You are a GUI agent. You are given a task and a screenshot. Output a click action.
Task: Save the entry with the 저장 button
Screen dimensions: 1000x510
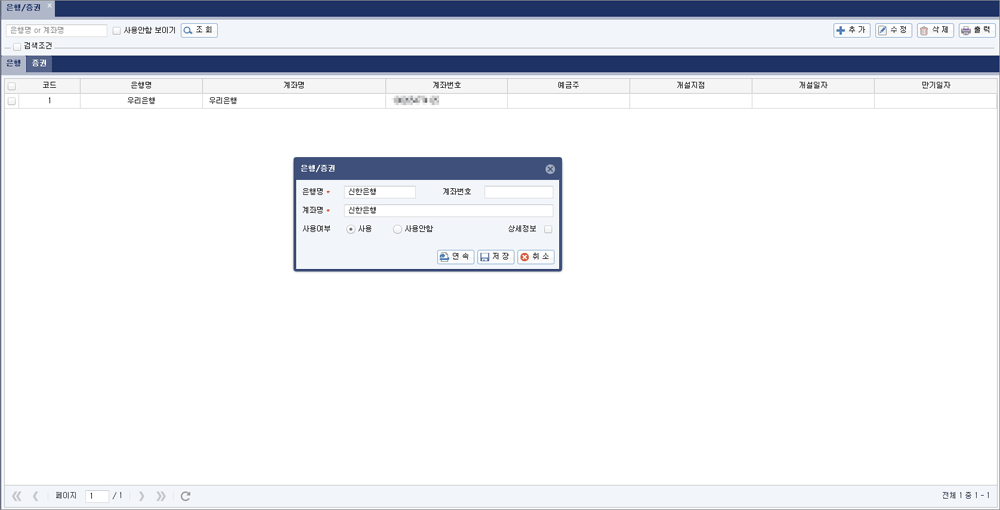pos(496,257)
